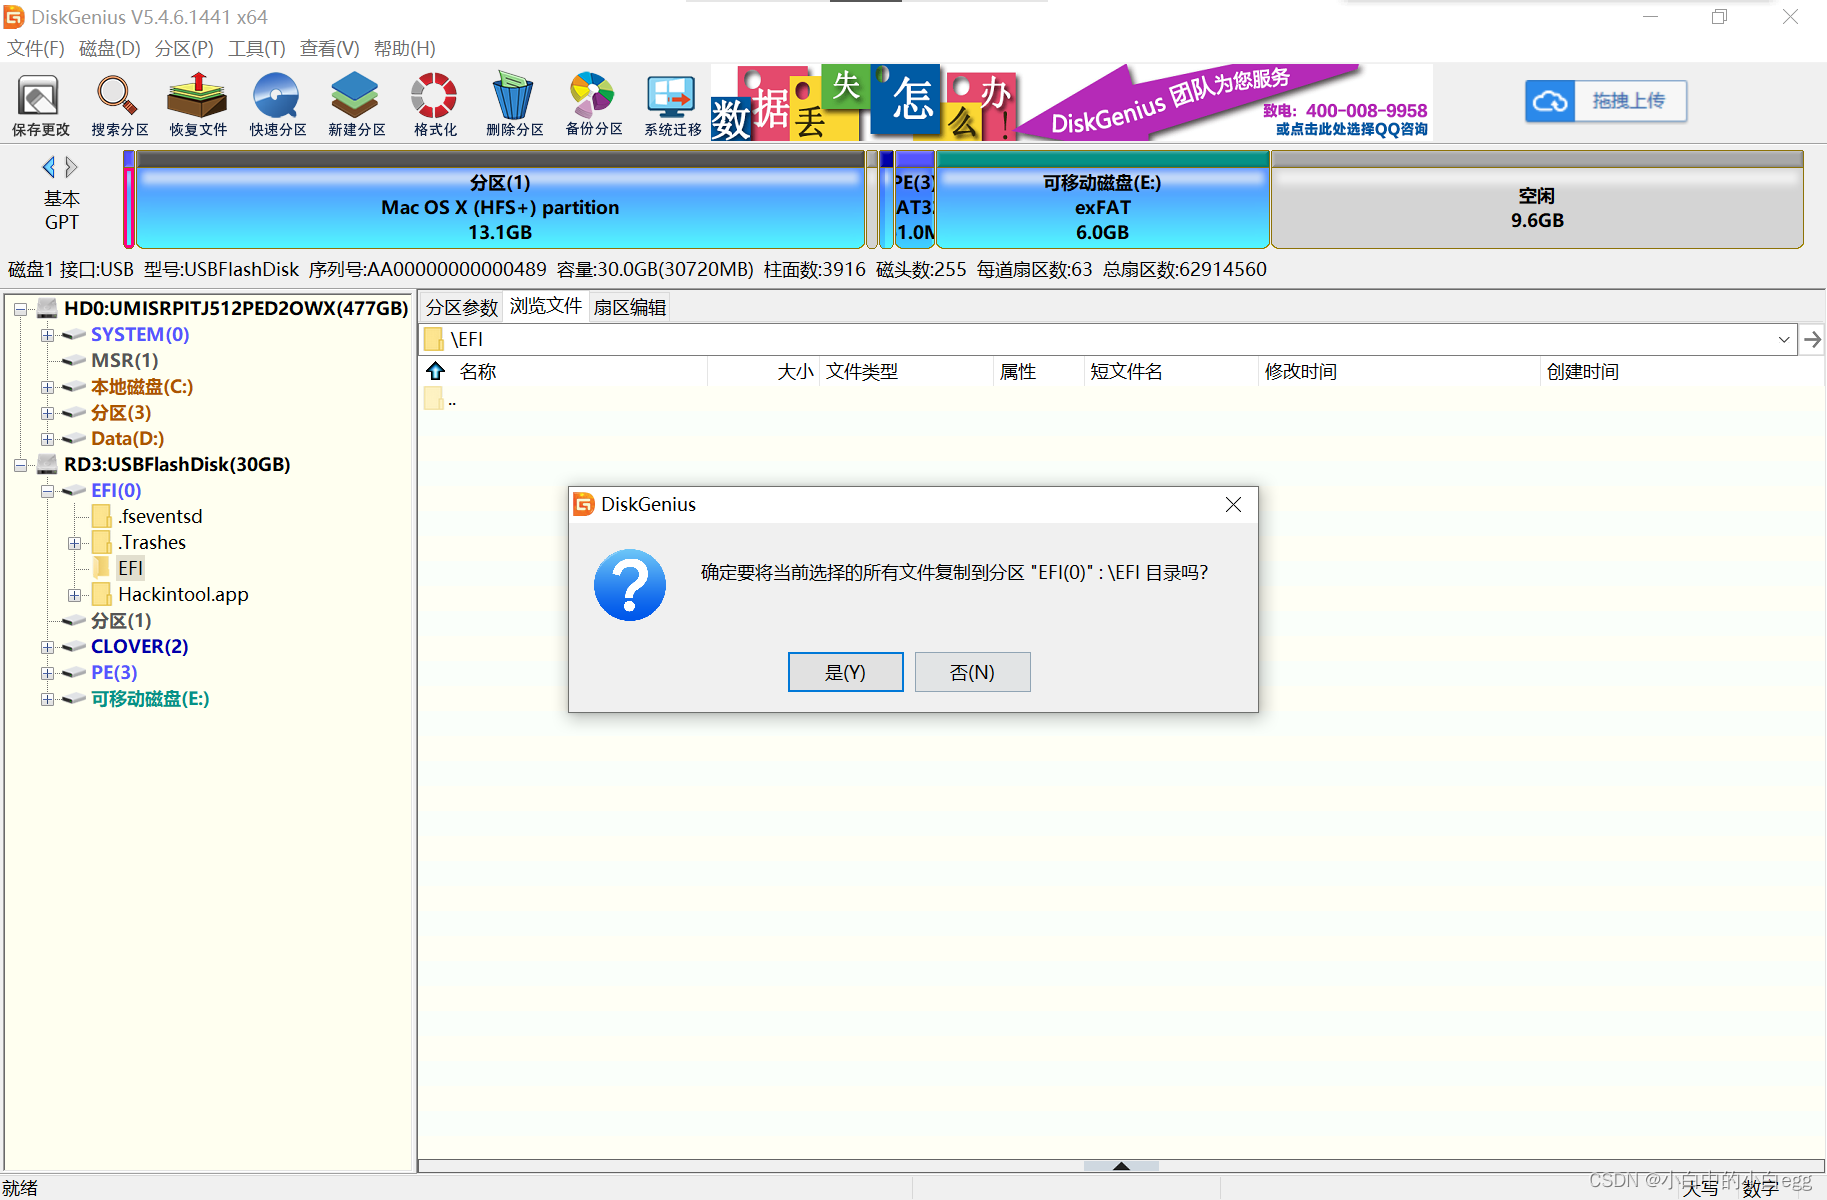The width and height of the screenshot is (1827, 1200).
Task: Click the Format (格式化) icon
Action: 435,104
